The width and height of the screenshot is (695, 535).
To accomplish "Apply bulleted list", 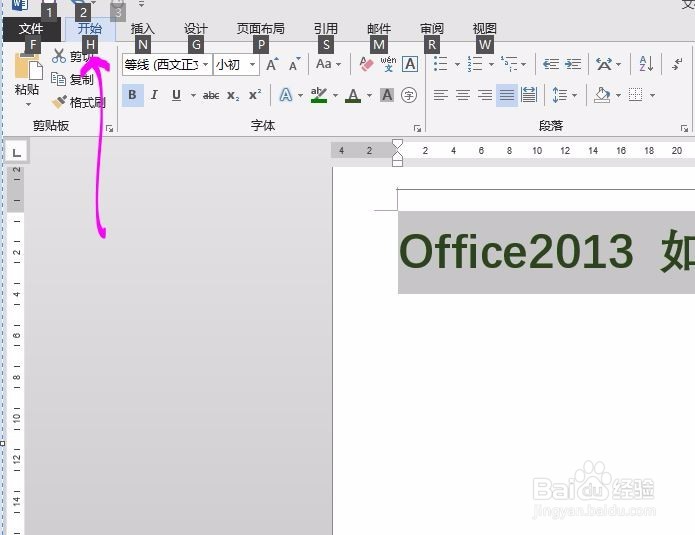I will [x=441, y=64].
